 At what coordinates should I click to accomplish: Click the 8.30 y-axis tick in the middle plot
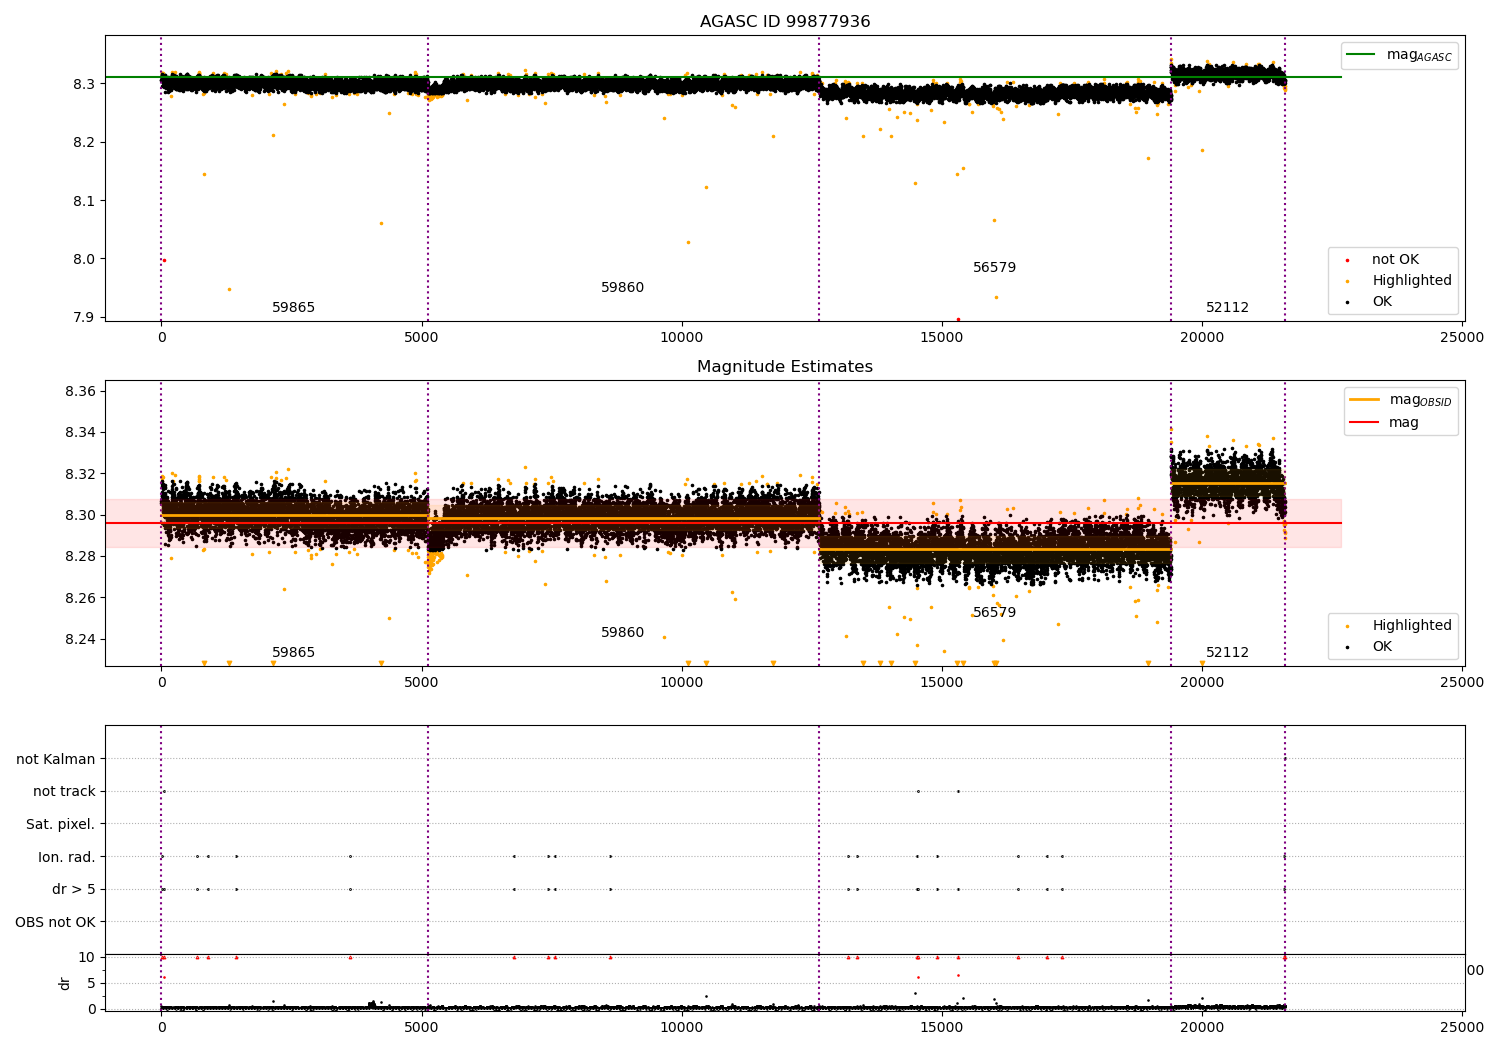(x=80, y=515)
